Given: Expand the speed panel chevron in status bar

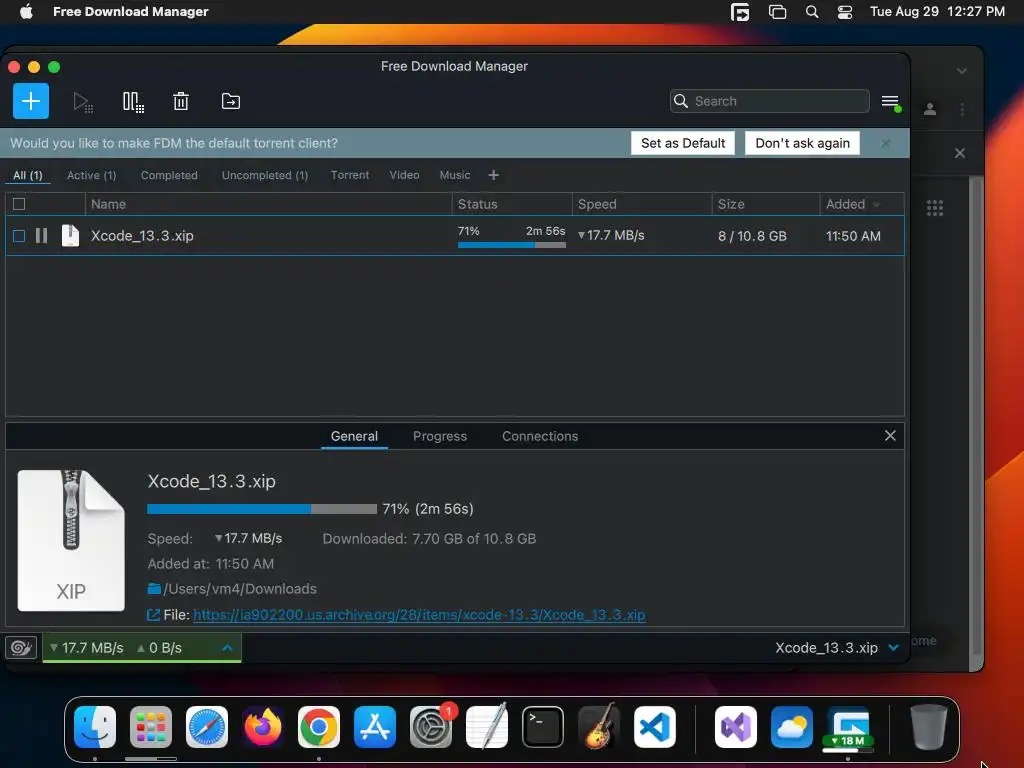Looking at the screenshot, I should point(227,648).
